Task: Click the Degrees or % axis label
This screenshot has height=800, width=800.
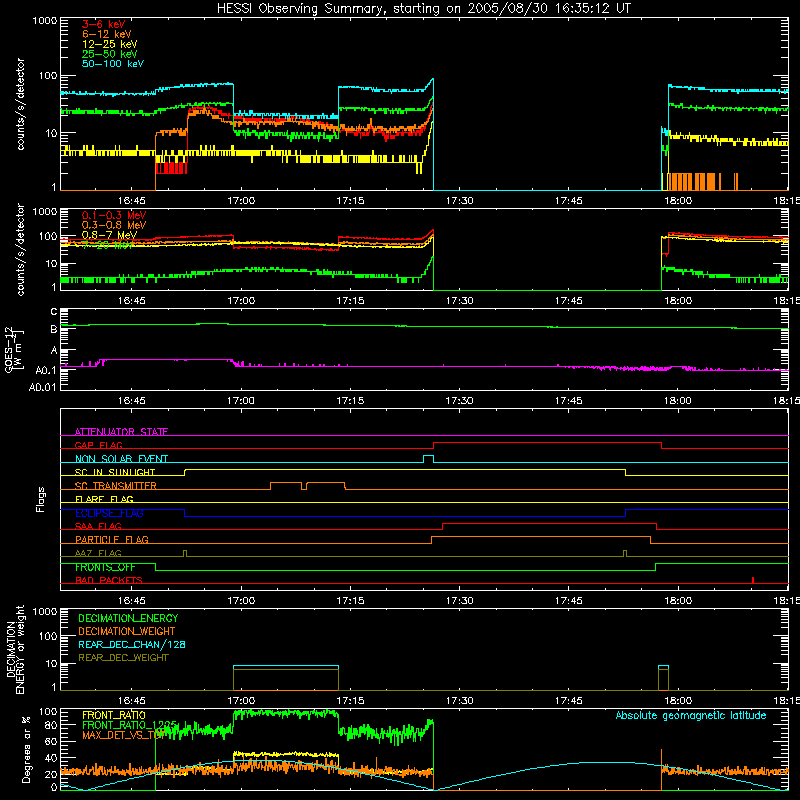Action: click(26, 749)
